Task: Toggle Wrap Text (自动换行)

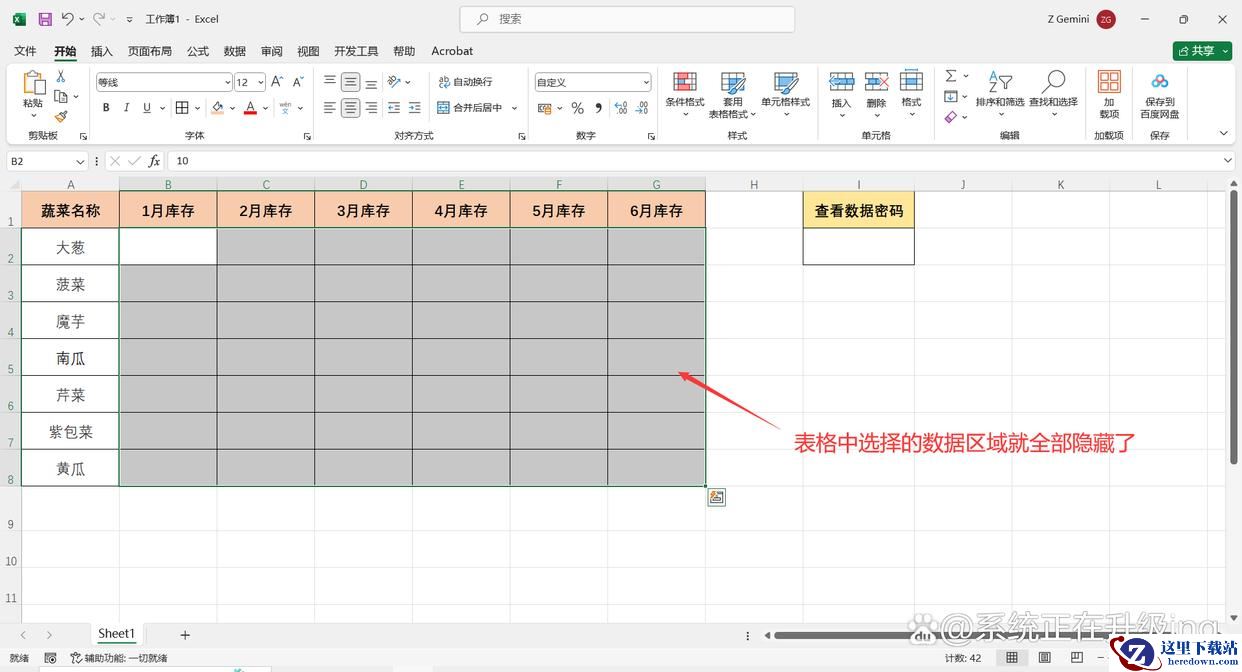Action: pyautogui.click(x=465, y=82)
